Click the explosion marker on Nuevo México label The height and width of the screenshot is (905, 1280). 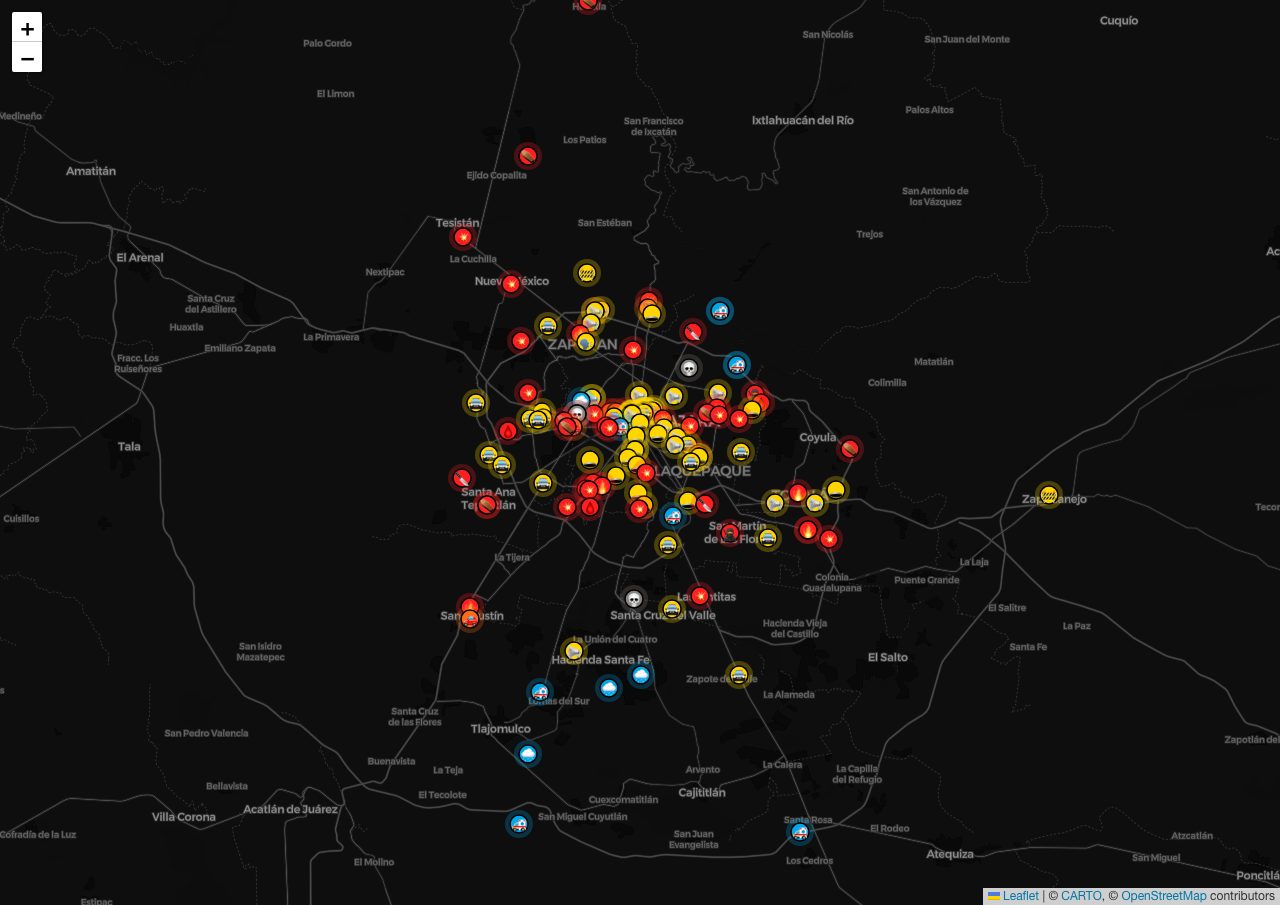pos(511,284)
